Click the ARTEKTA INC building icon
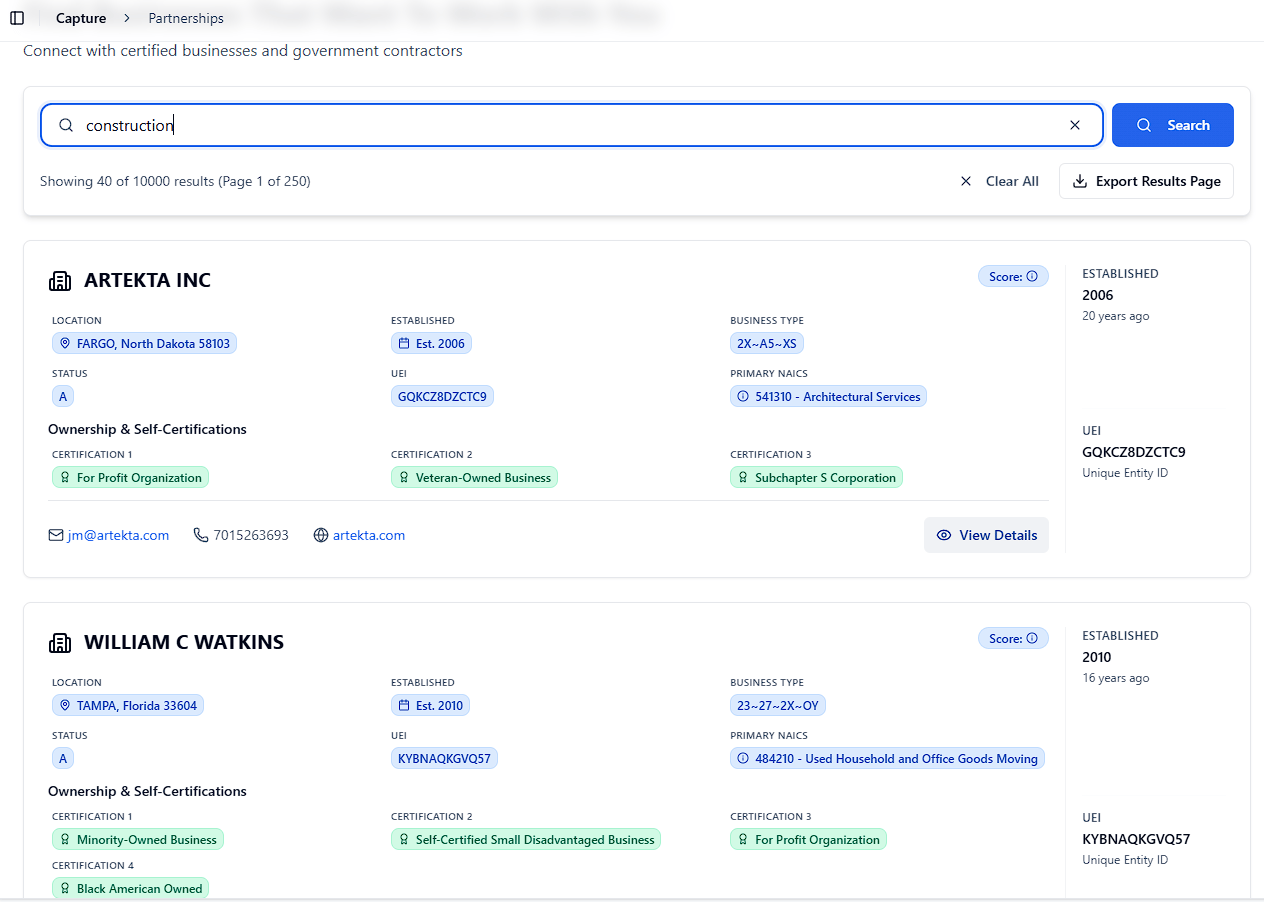The height and width of the screenshot is (902, 1264). point(60,281)
